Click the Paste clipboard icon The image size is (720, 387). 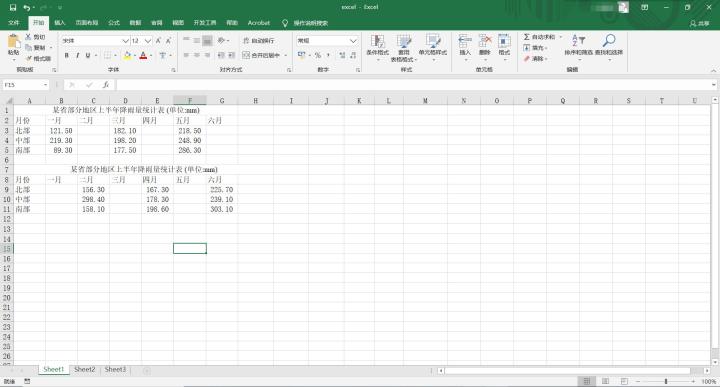coord(14,41)
